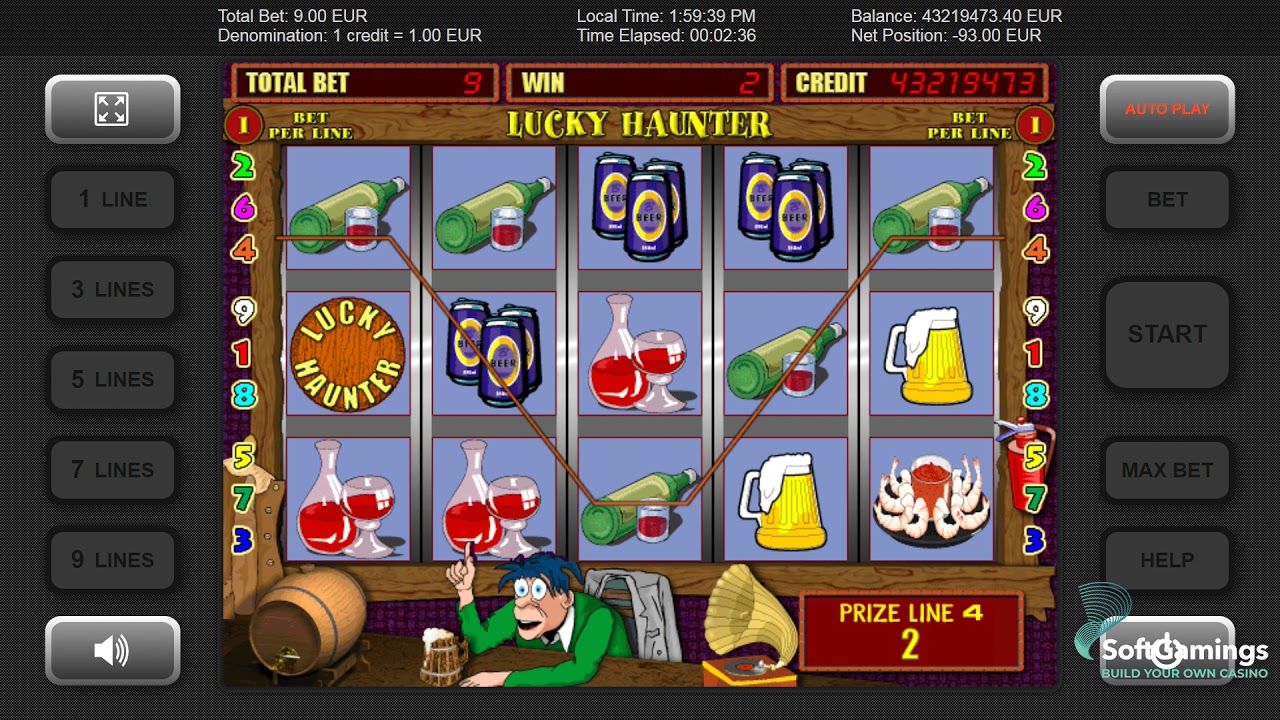This screenshot has height=720, width=1280.
Task: Pick the 5 LINES option
Action: pos(113,379)
